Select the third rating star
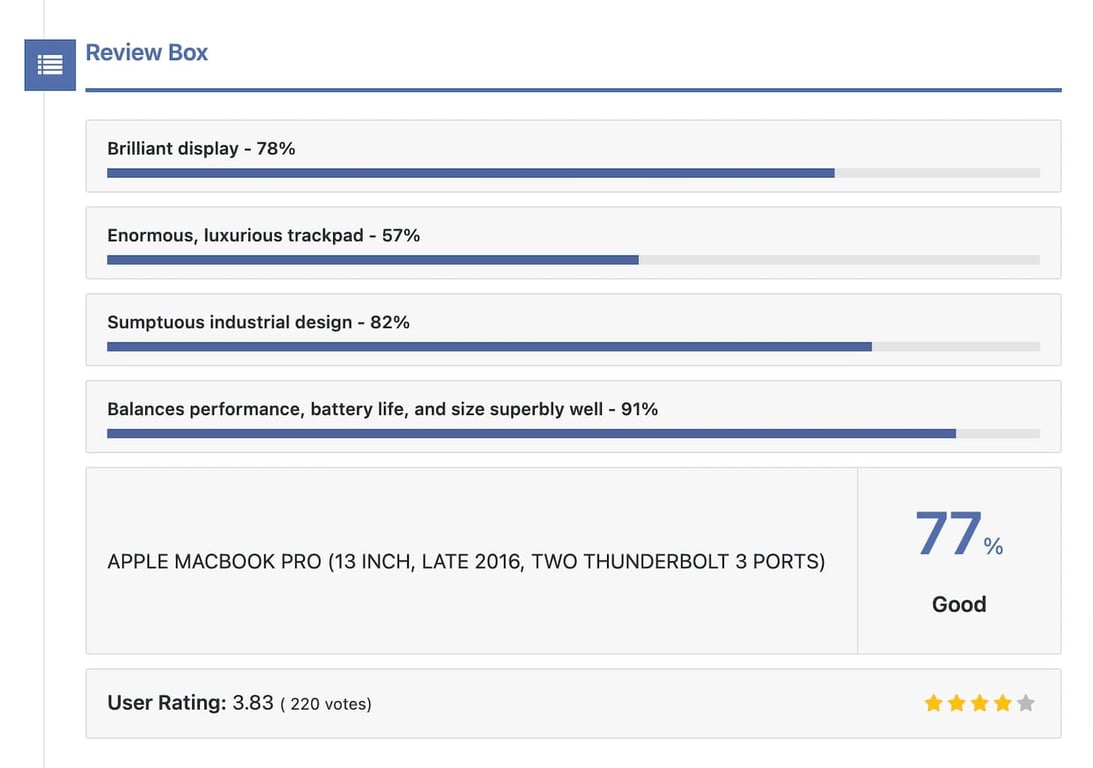 pyautogui.click(x=980, y=704)
